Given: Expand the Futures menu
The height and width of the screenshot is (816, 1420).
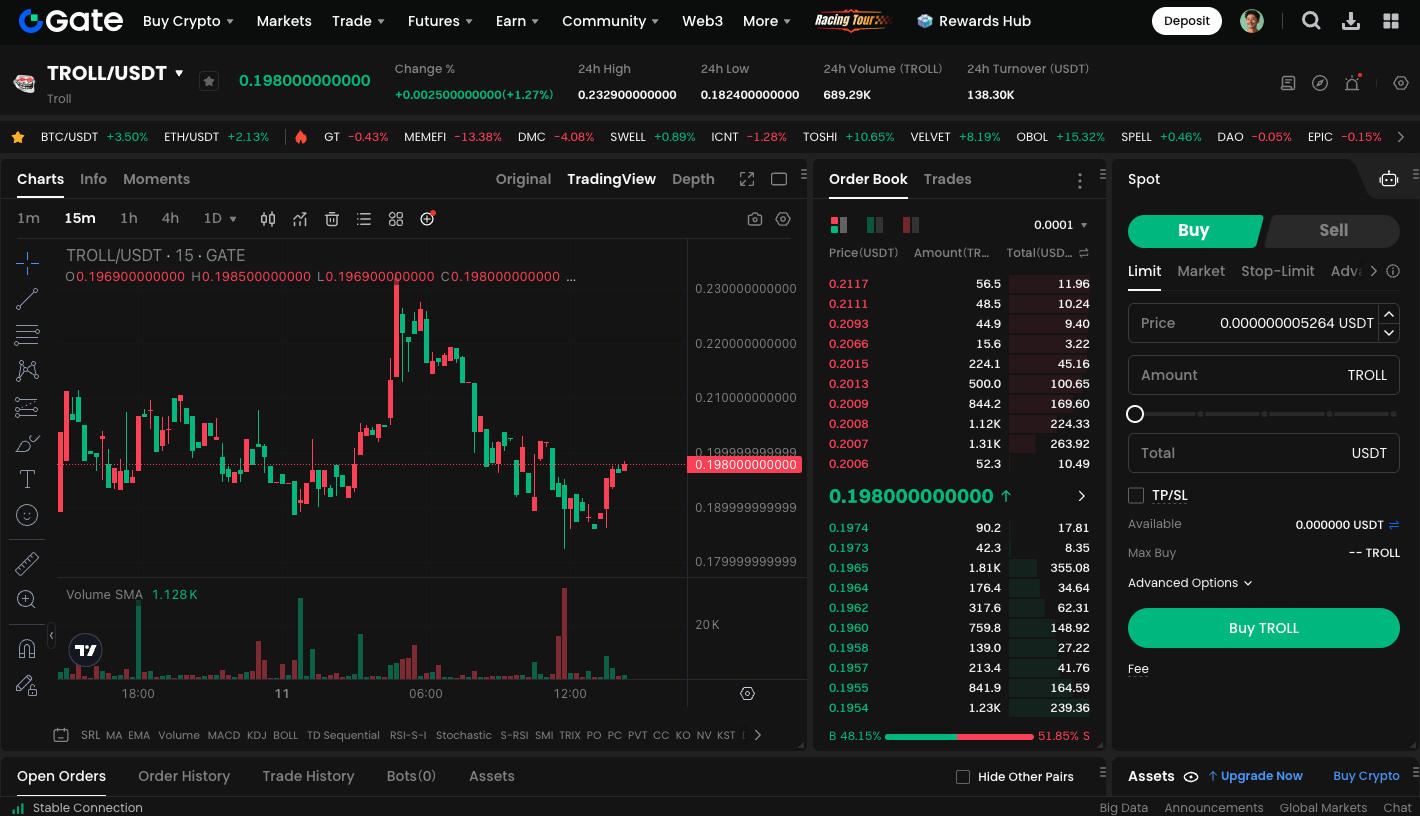Looking at the screenshot, I should coord(440,21).
